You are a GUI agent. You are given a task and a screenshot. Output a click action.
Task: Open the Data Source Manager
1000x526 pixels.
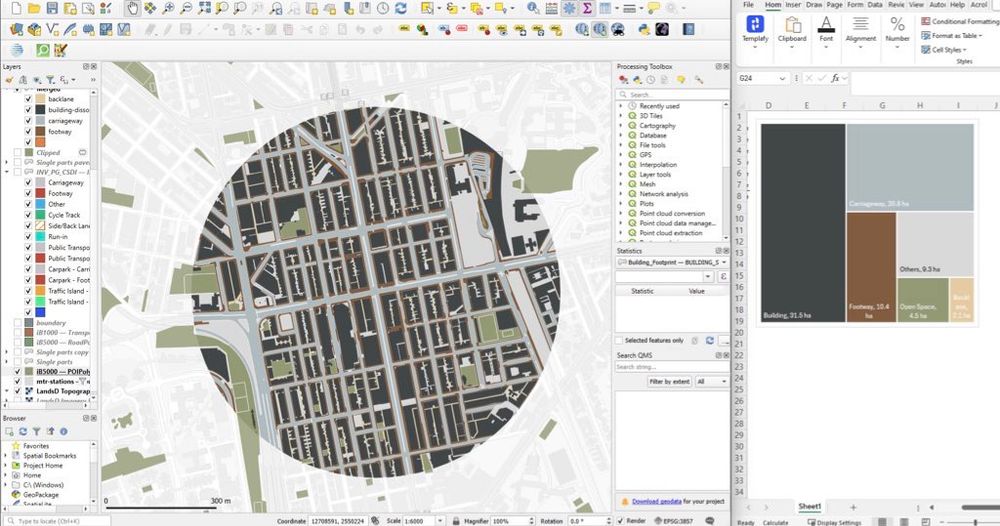(x=17, y=29)
